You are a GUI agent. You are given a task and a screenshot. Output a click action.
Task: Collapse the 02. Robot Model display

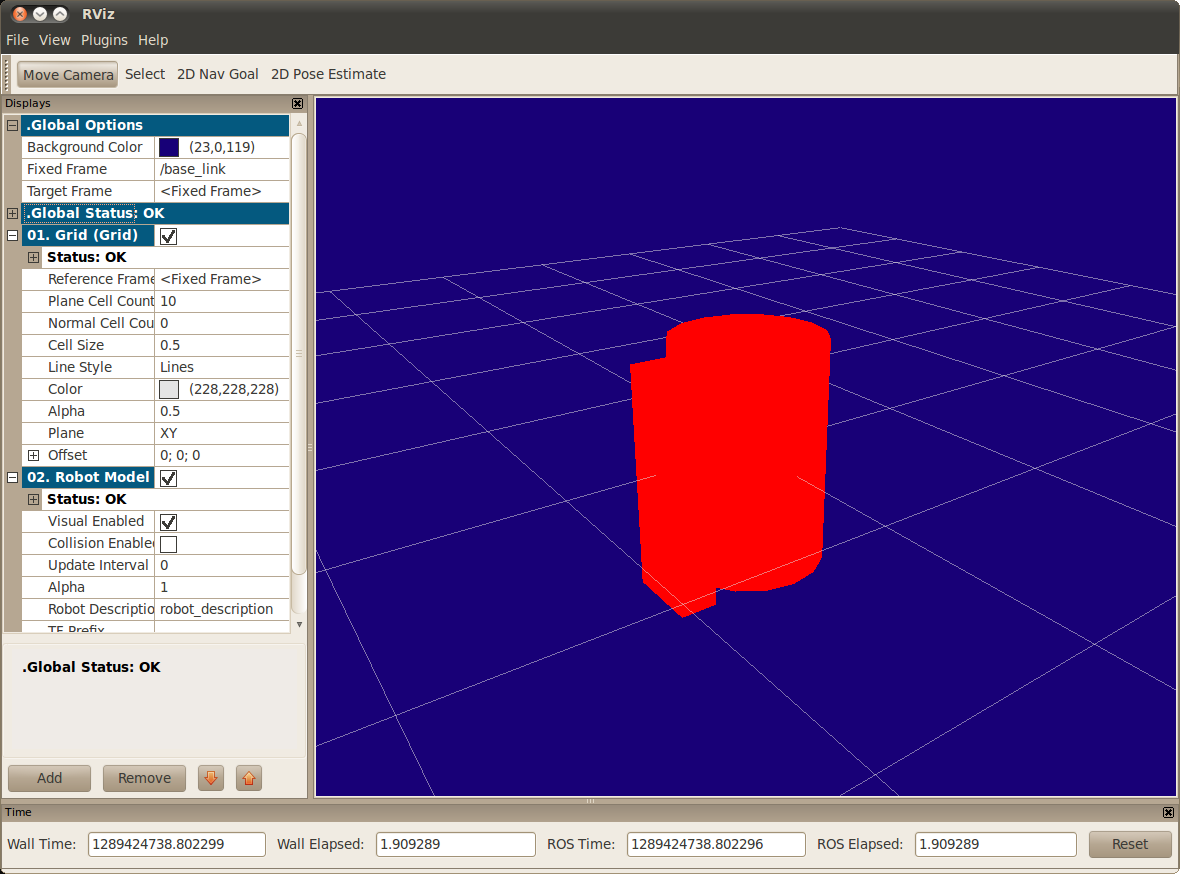pos(13,477)
